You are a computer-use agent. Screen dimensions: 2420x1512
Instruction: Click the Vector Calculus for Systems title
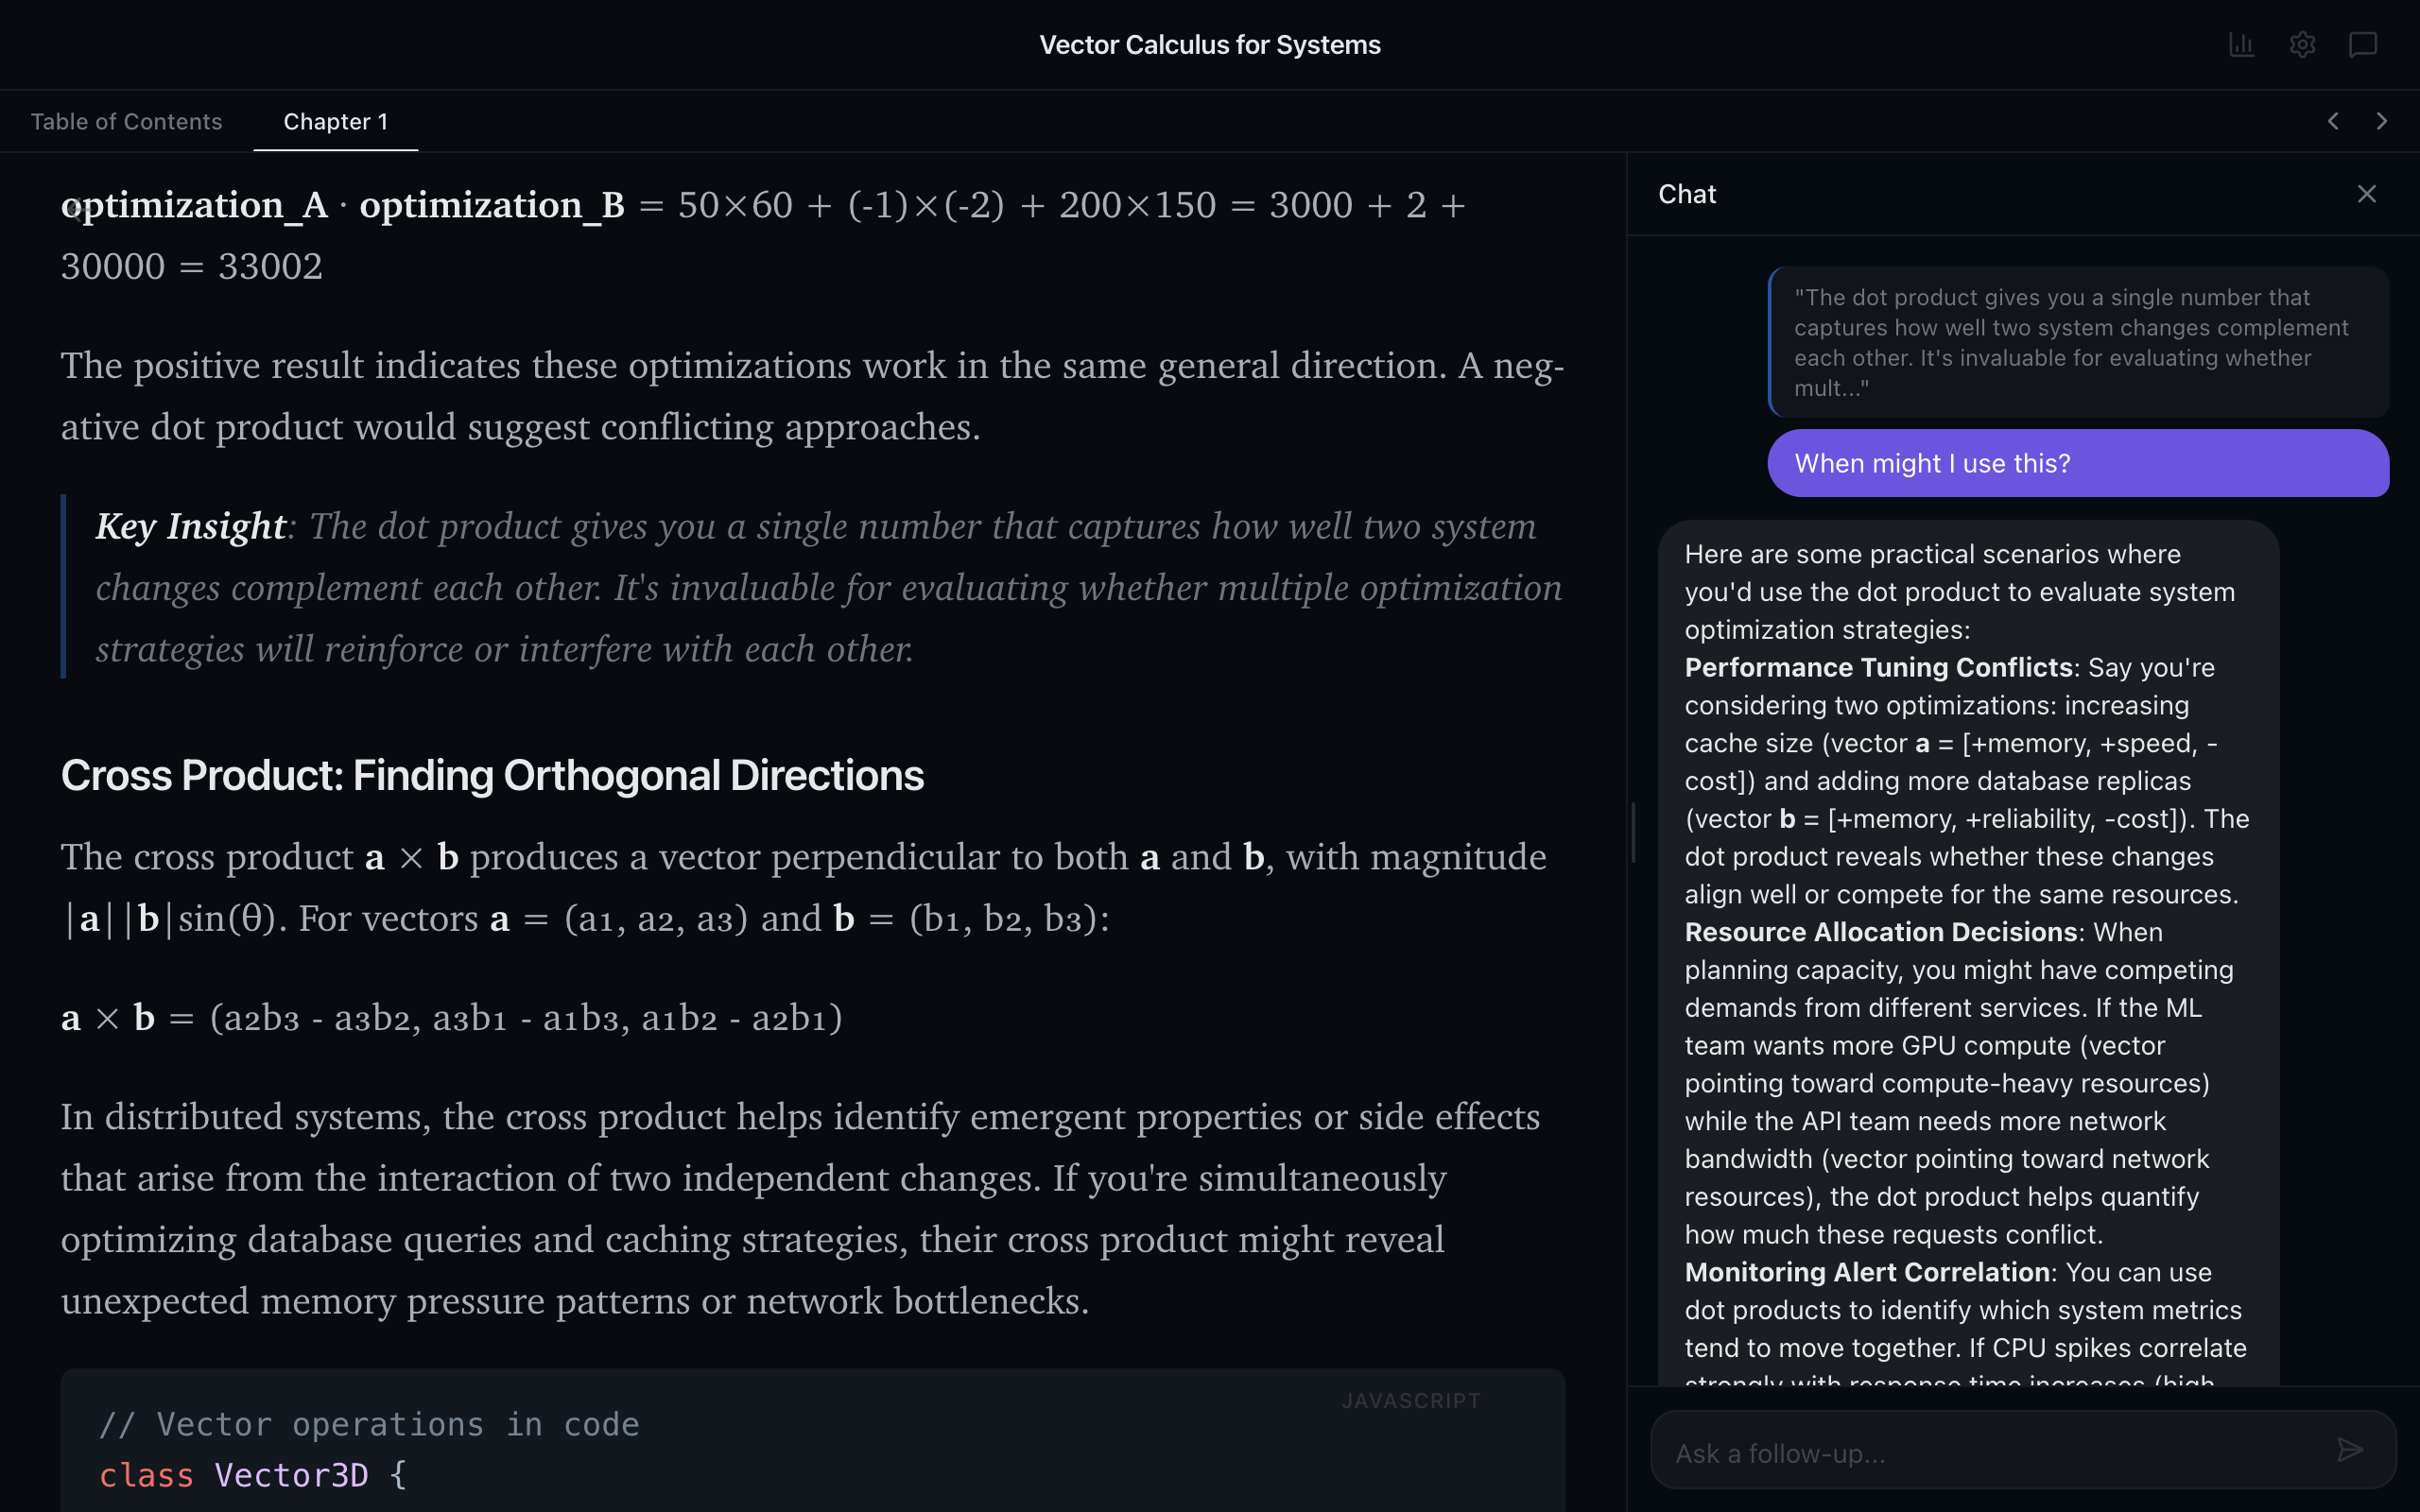(x=1210, y=44)
